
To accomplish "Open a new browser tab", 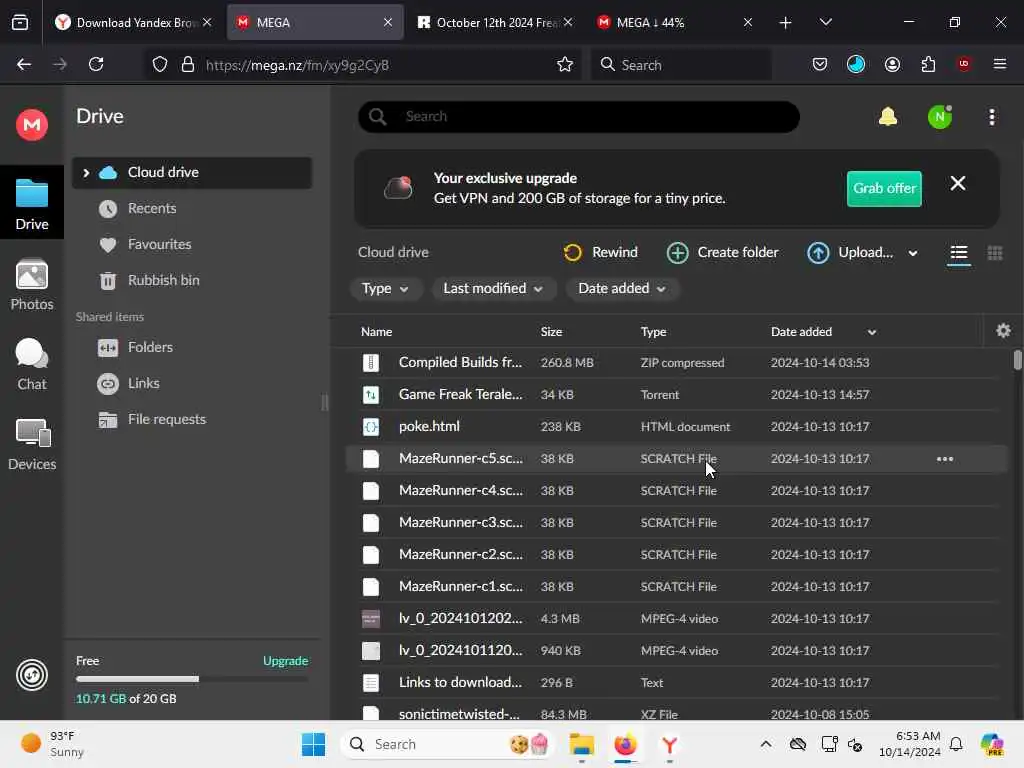I will (785, 22).
